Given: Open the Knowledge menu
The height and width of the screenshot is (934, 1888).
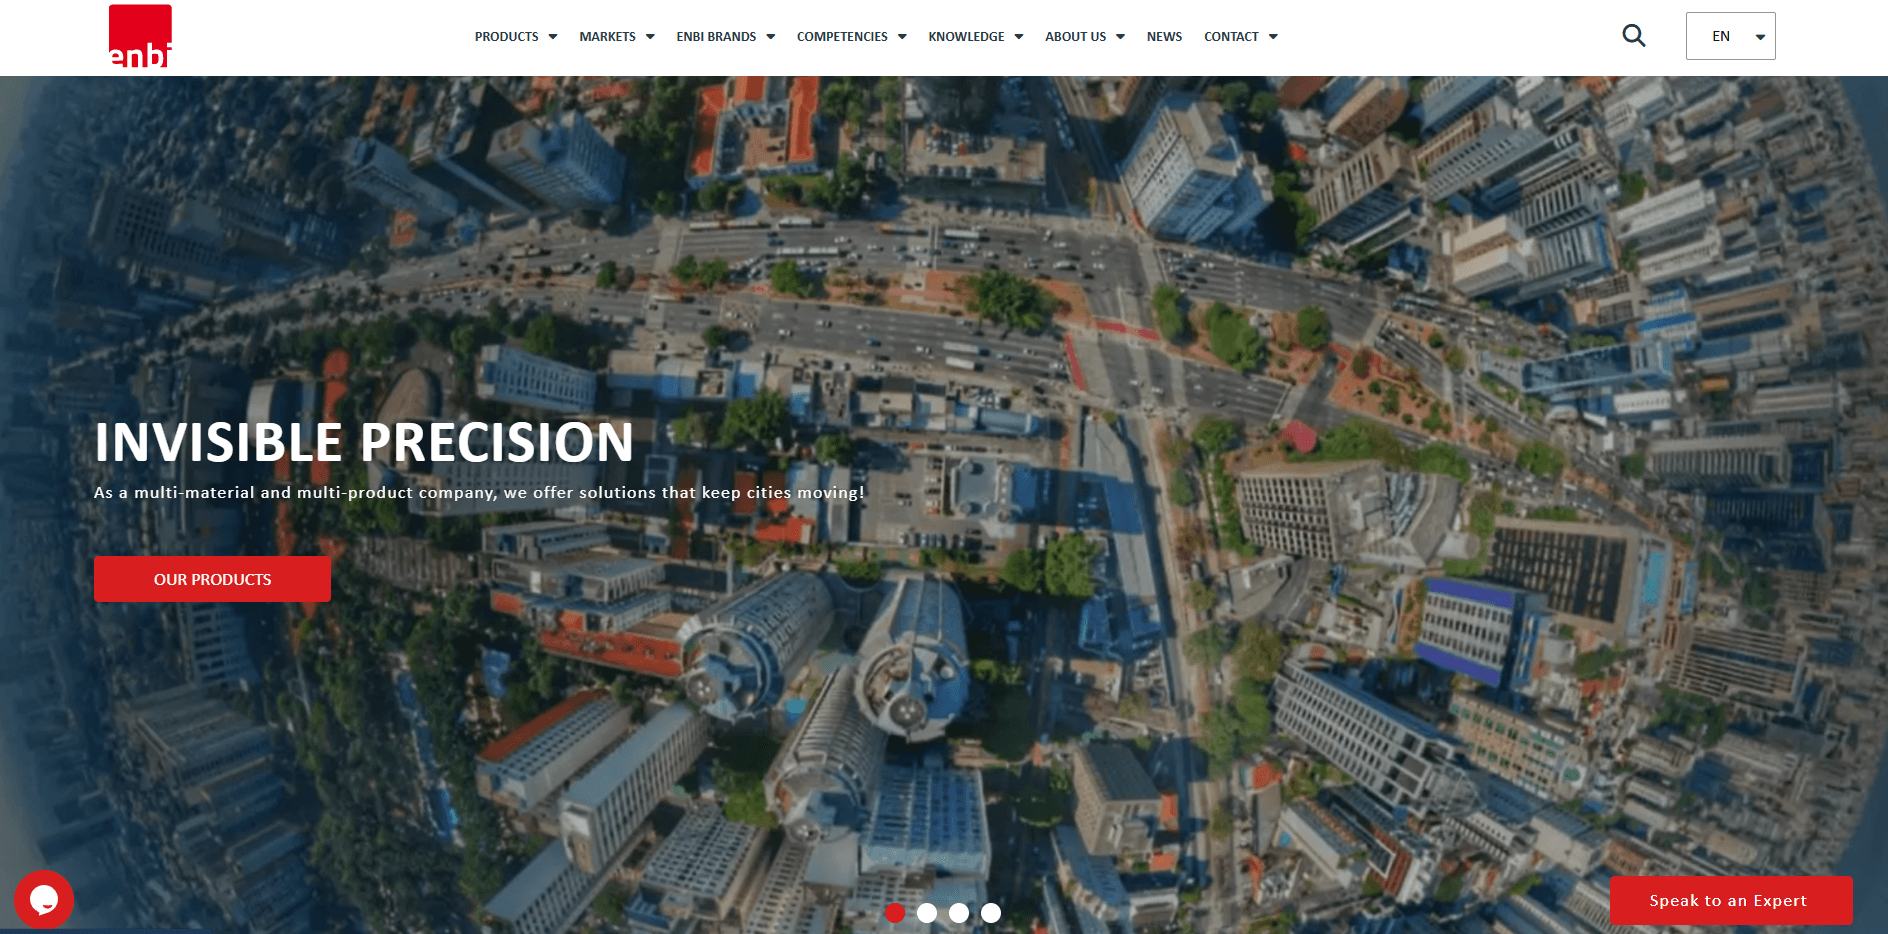Looking at the screenshot, I should coord(966,37).
